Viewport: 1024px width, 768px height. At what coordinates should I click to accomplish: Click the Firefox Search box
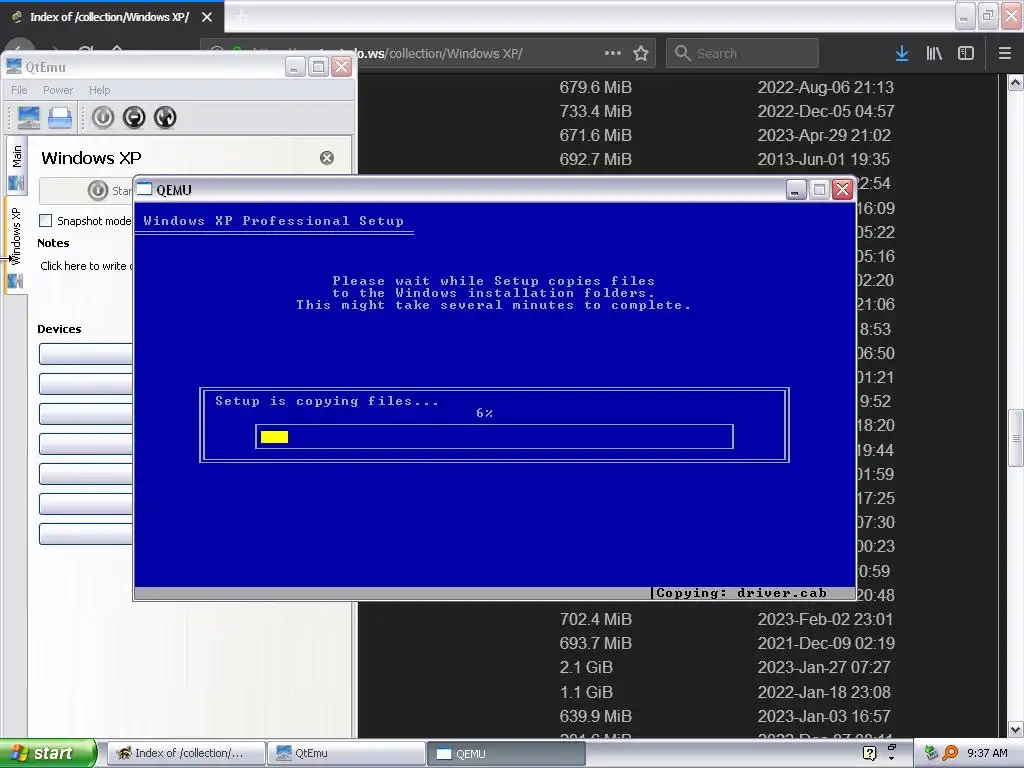pyautogui.click(x=743, y=54)
